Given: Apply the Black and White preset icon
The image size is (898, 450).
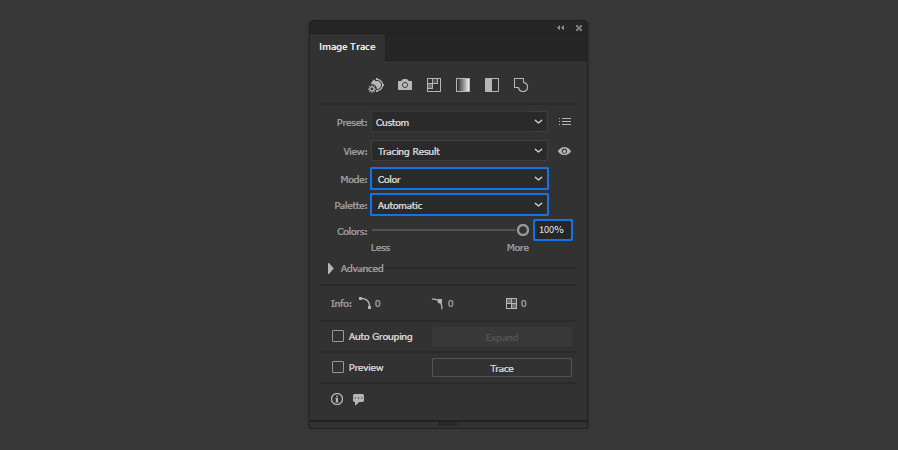Looking at the screenshot, I should click(x=492, y=85).
